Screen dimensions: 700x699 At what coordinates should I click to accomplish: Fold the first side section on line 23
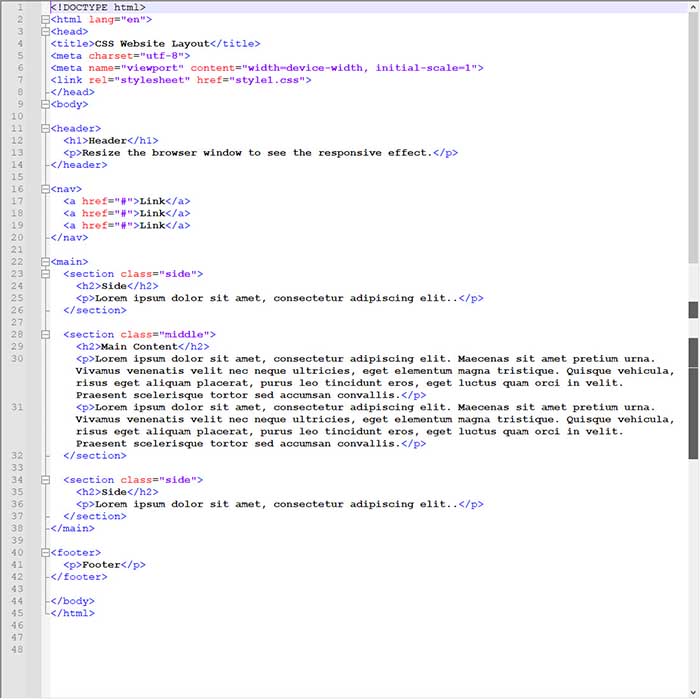click(45, 274)
